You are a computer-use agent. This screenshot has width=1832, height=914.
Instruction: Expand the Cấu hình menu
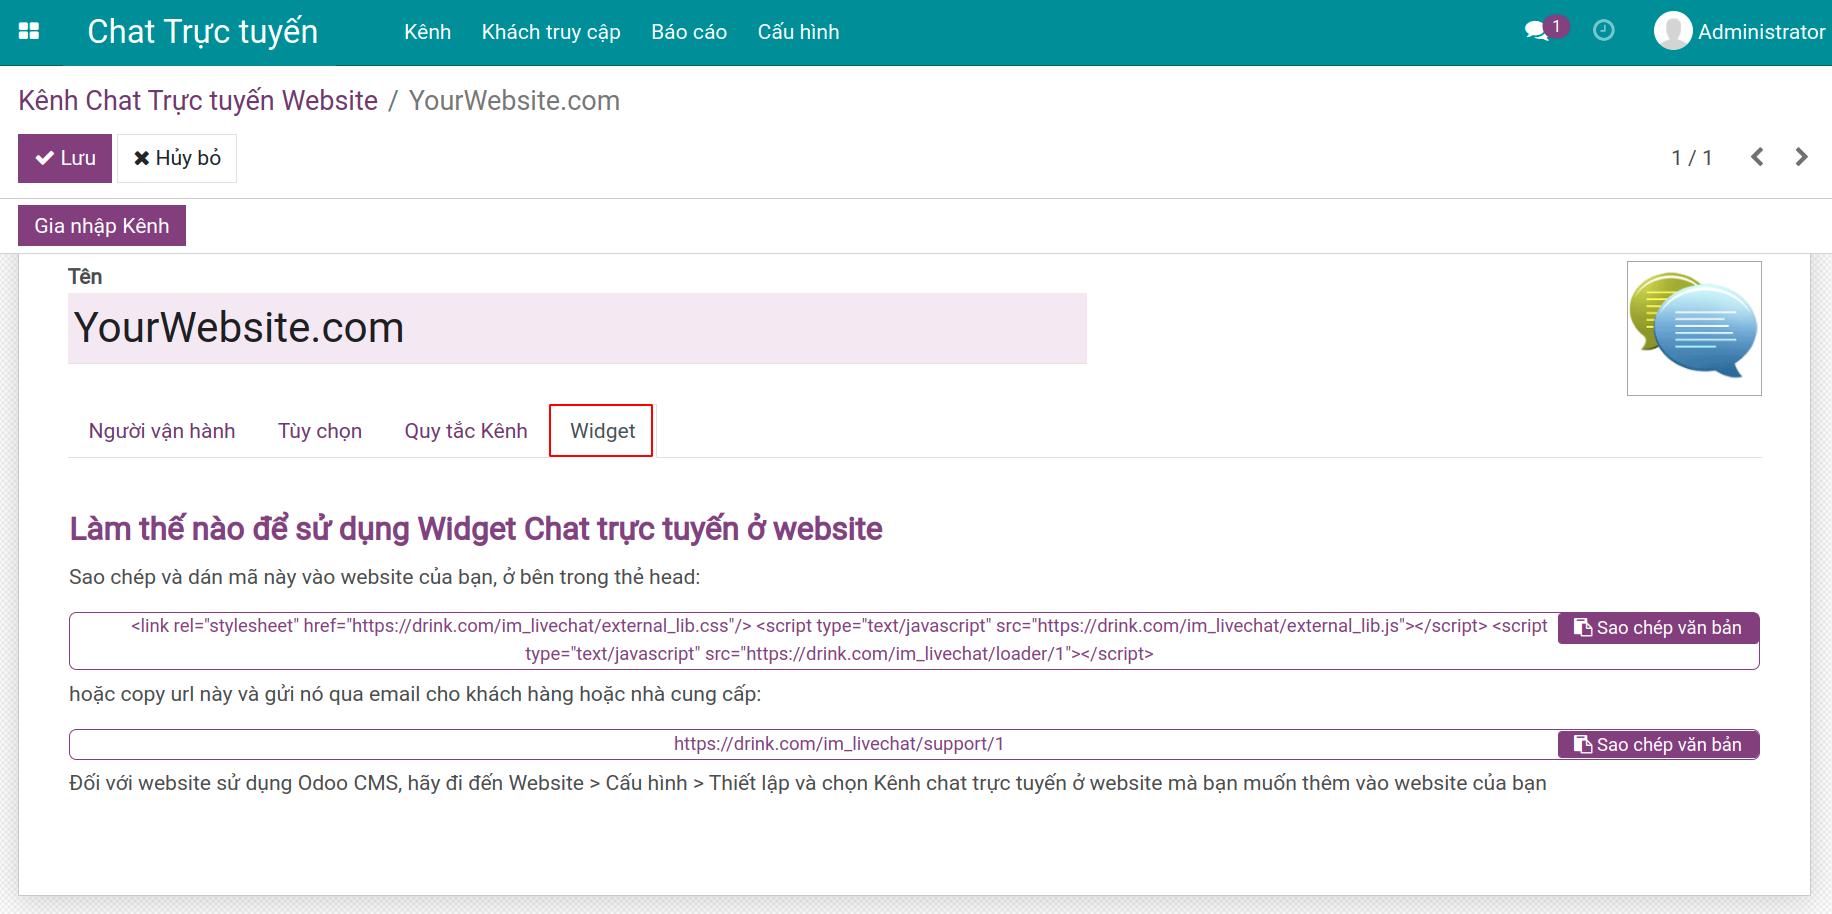(x=798, y=32)
